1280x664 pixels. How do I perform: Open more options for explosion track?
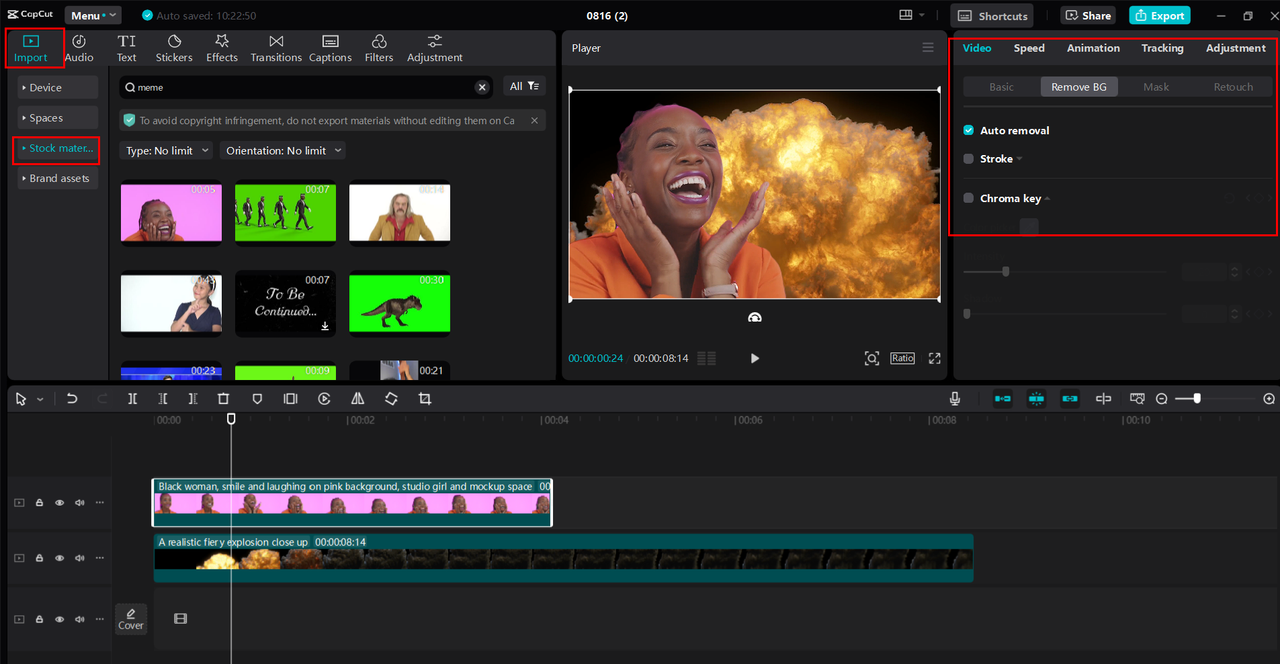click(99, 558)
